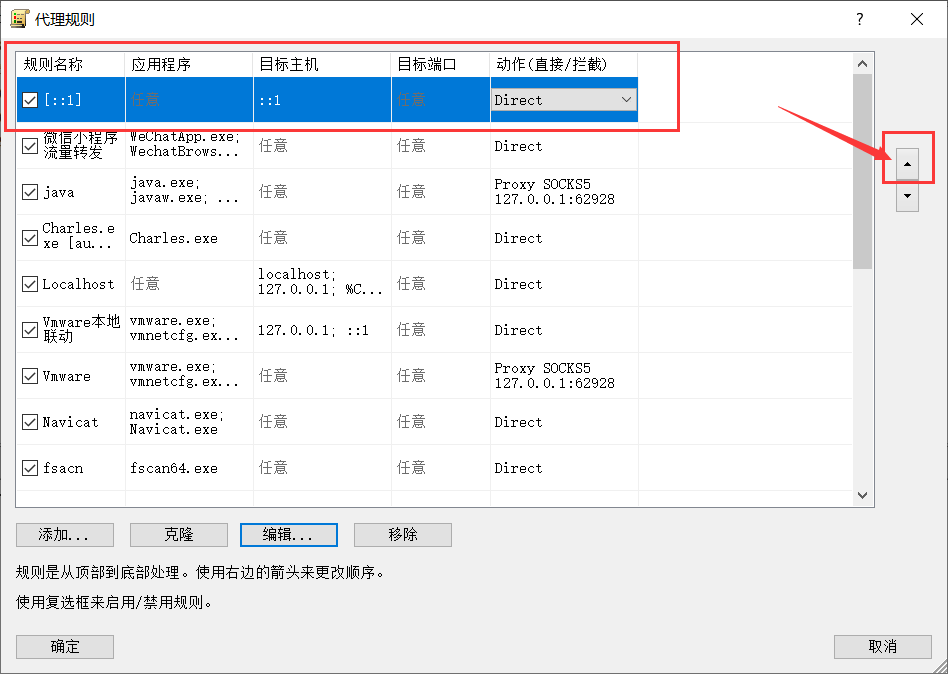Screen dimensions: 948x674
Task: Click the 添加... button
Action: point(65,535)
